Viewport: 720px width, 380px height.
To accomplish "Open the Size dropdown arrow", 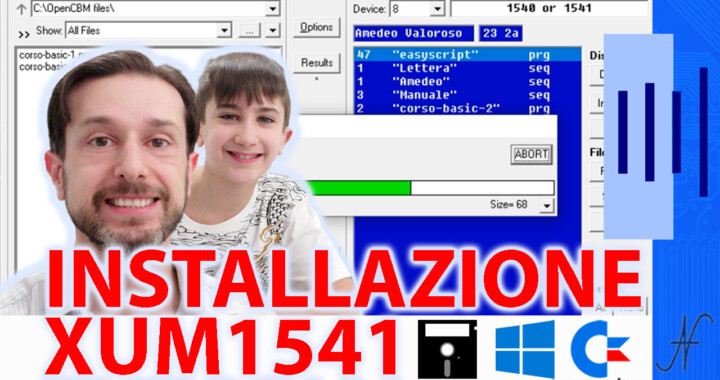I will [x=546, y=205].
